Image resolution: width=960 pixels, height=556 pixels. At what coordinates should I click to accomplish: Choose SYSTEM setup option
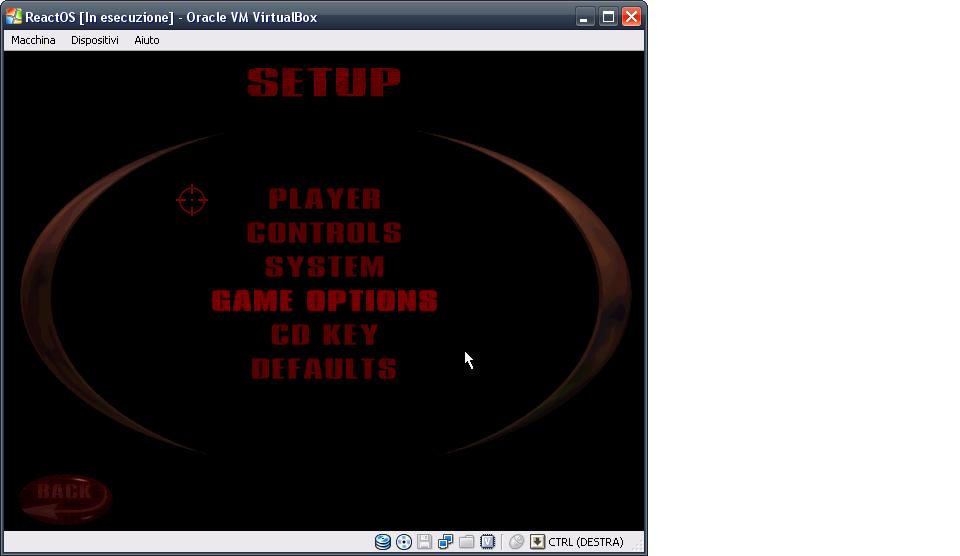(324, 267)
